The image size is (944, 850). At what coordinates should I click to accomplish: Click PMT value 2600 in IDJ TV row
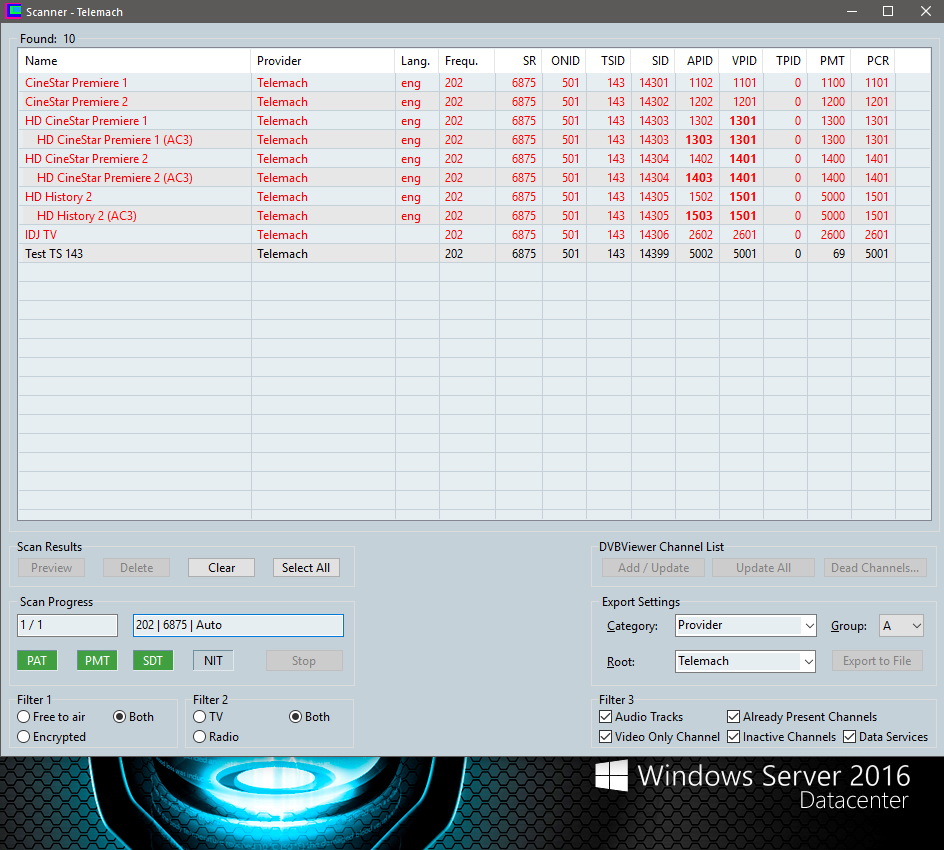(833, 235)
